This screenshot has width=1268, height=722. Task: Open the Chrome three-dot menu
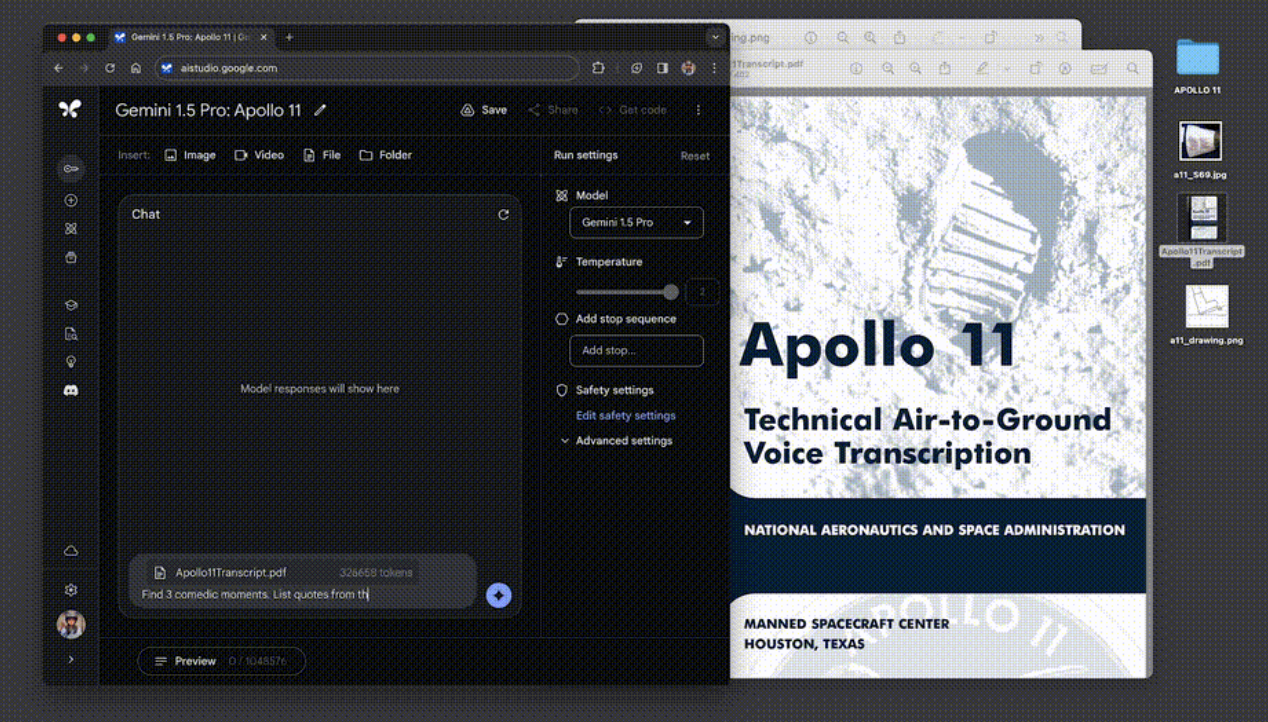tap(714, 68)
